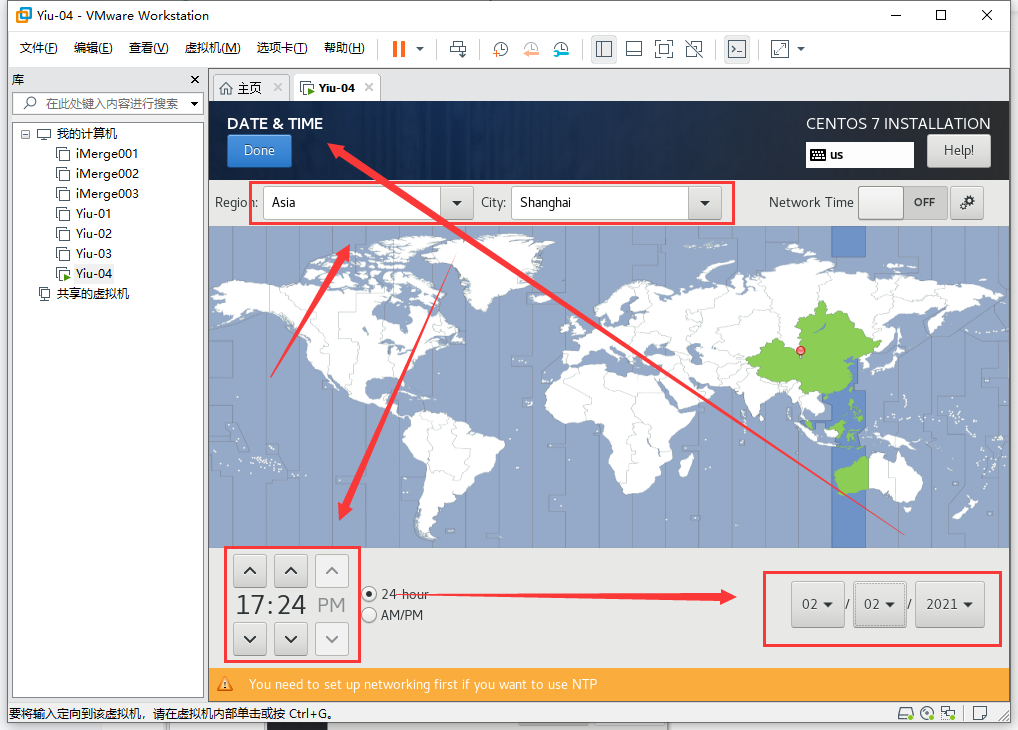Collapse the 我的计算机 tree node
Image resolution: width=1018 pixels, height=730 pixels.
coord(25,134)
